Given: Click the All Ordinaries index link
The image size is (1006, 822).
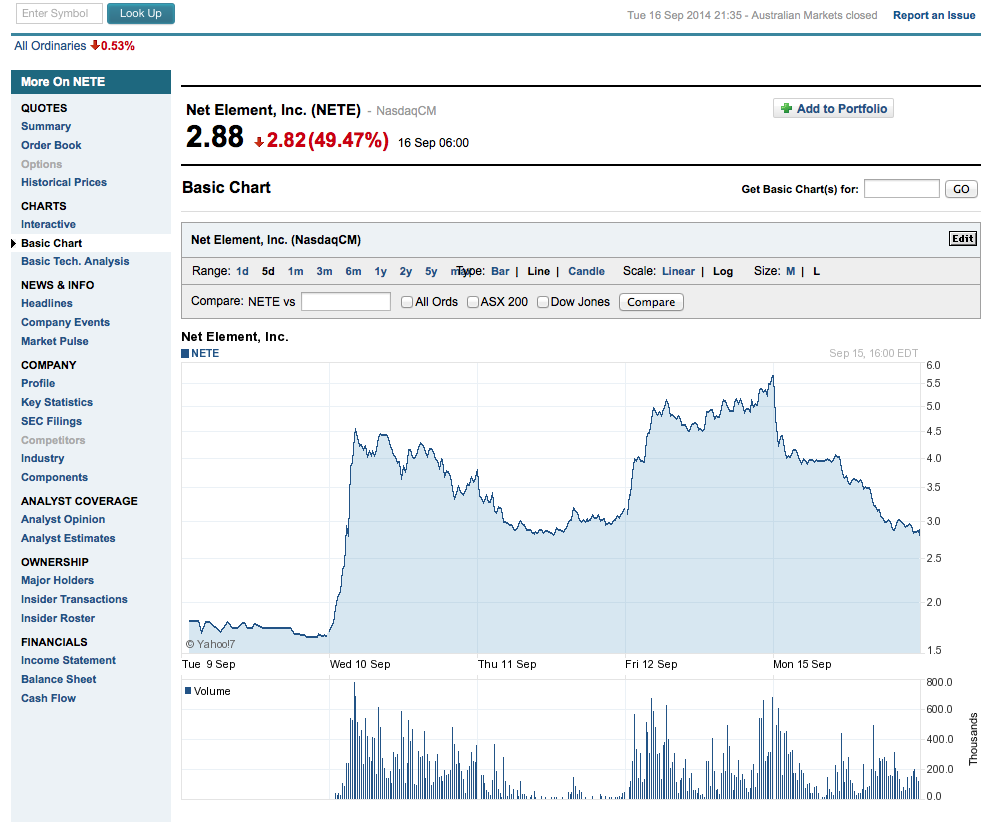Looking at the screenshot, I should tap(50, 46).
